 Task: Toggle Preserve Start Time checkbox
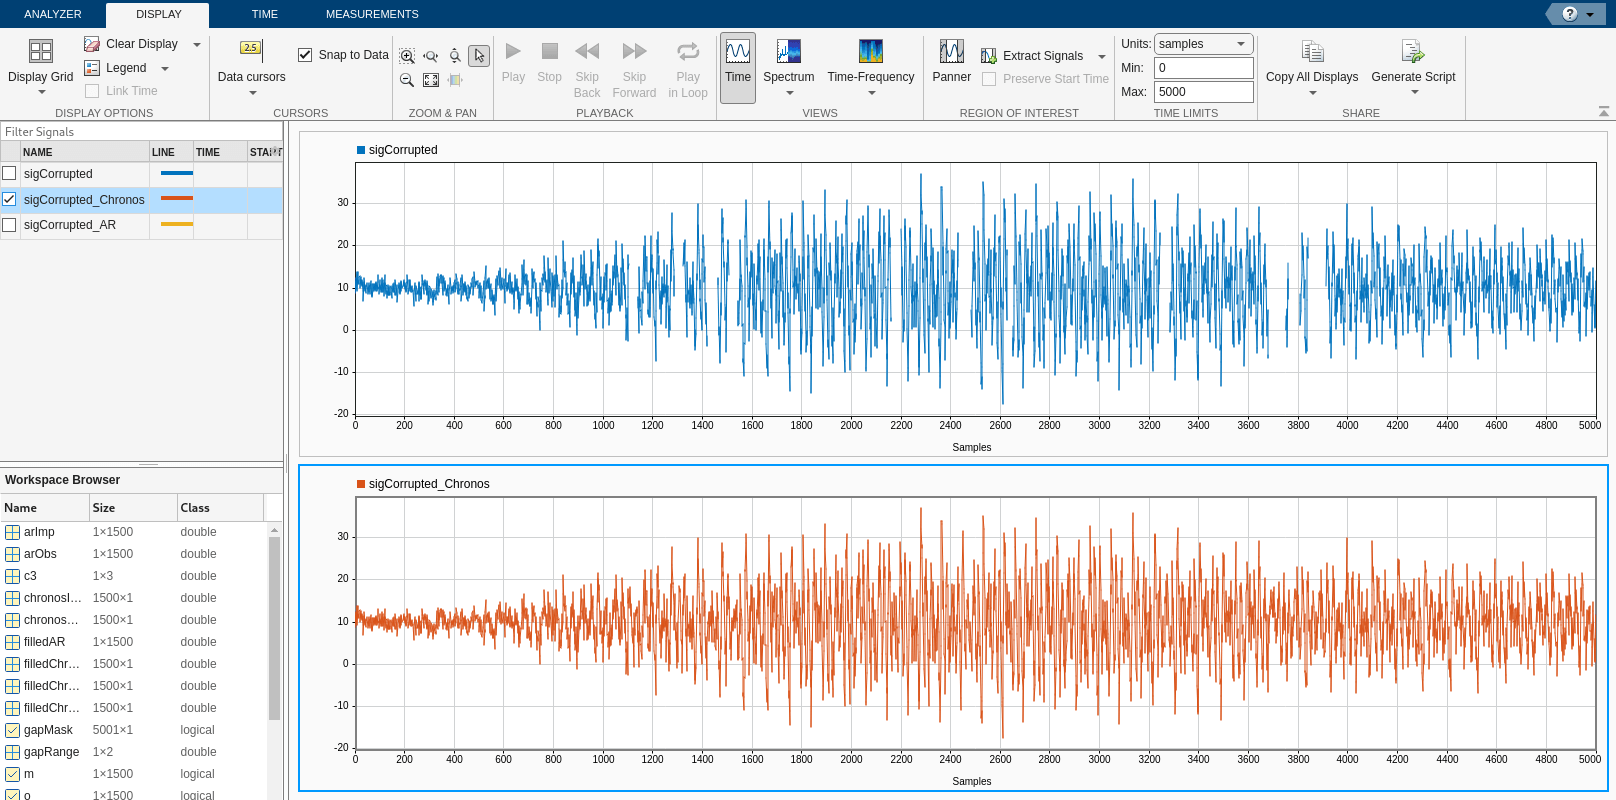[x=989, y=79]
